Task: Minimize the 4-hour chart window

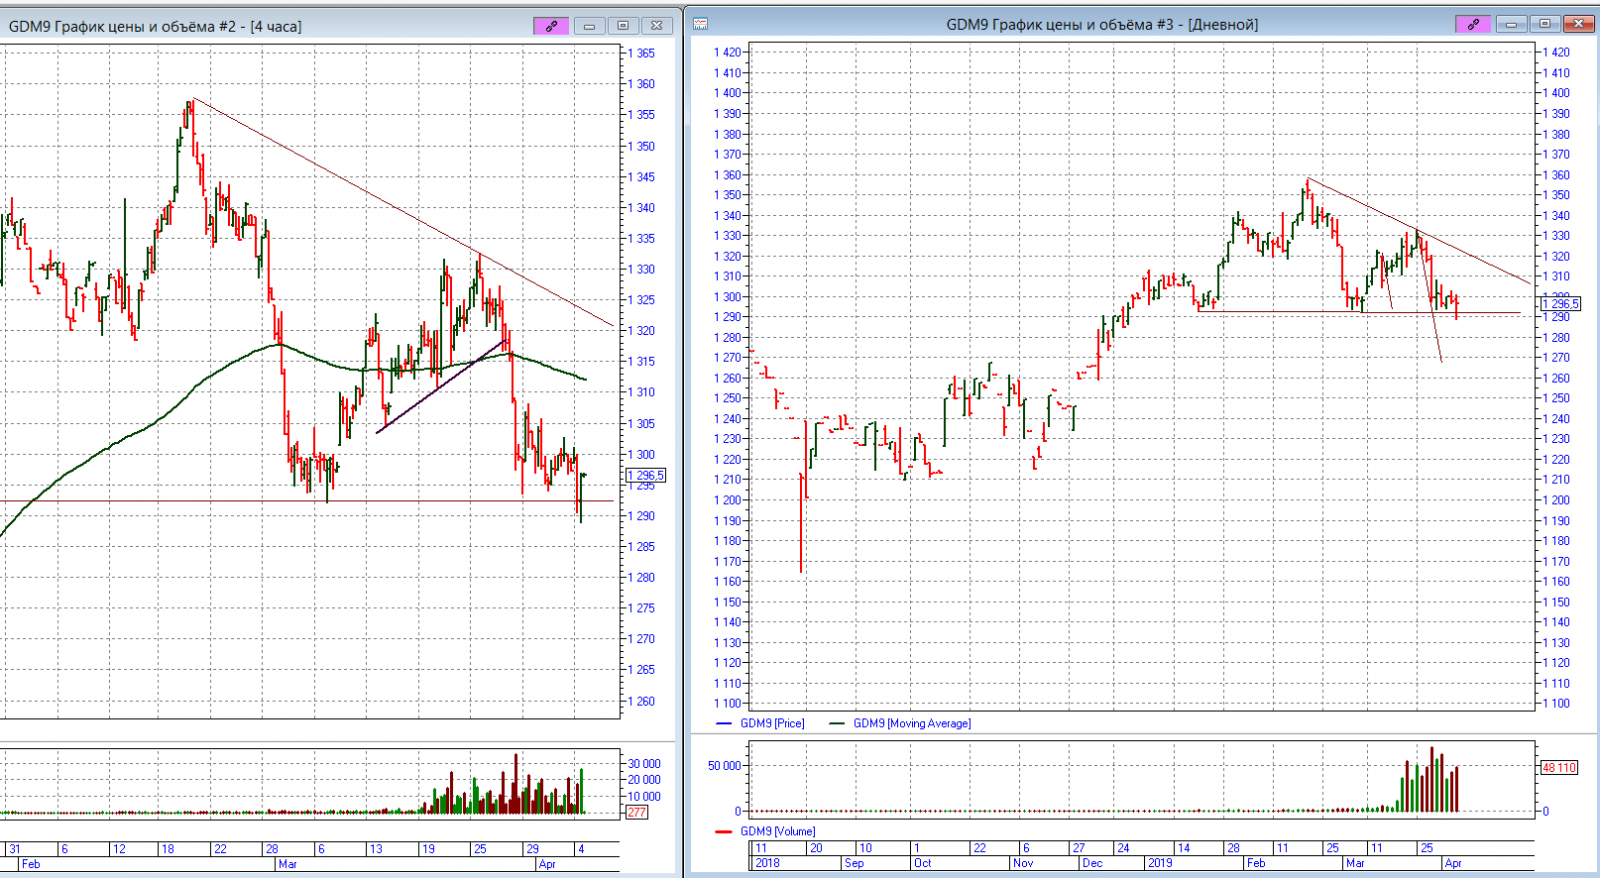Action: [x=589, y=26]
